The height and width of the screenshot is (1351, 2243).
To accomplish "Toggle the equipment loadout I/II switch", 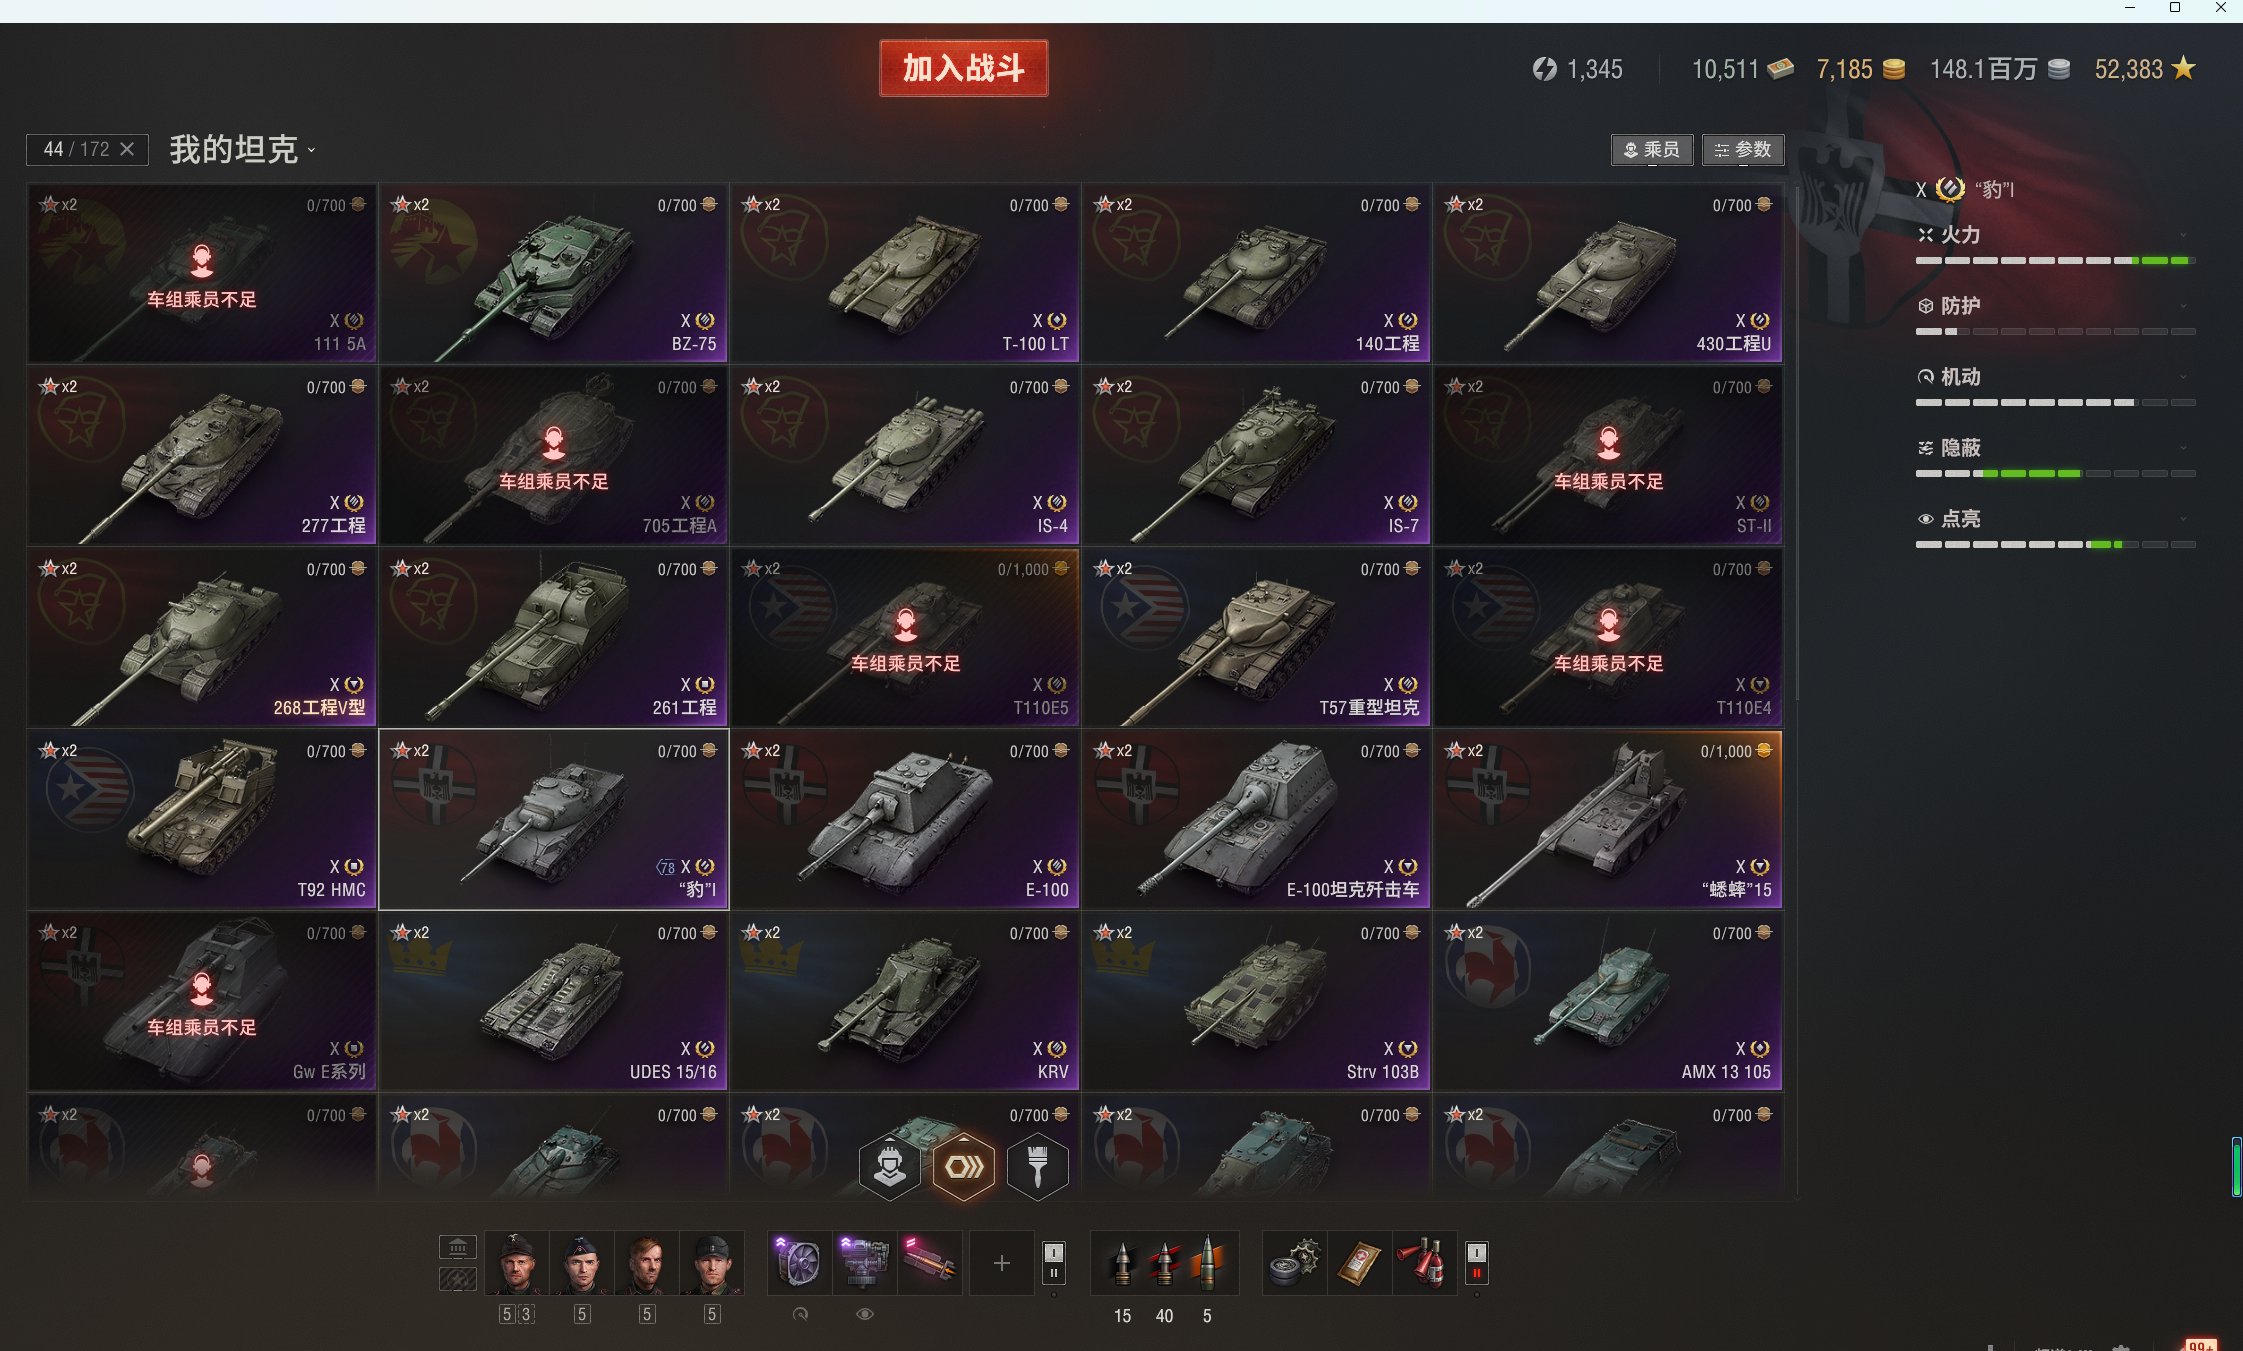I will click(x=1053, y=1263).
